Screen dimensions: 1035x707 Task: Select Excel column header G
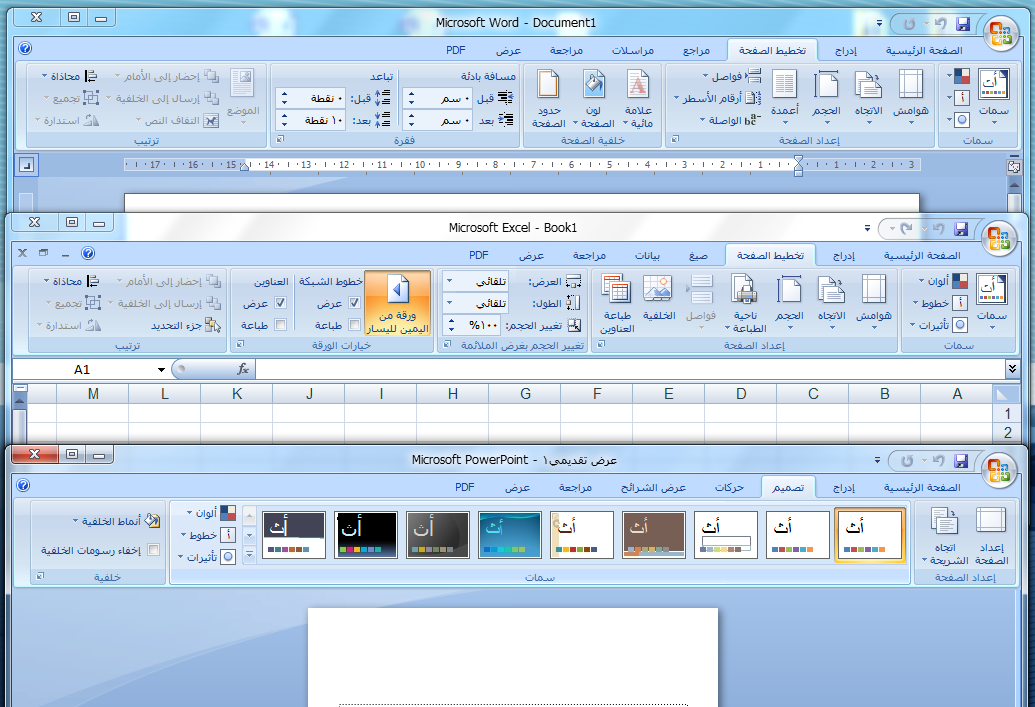pyautogui.click(x=525, y=394)
